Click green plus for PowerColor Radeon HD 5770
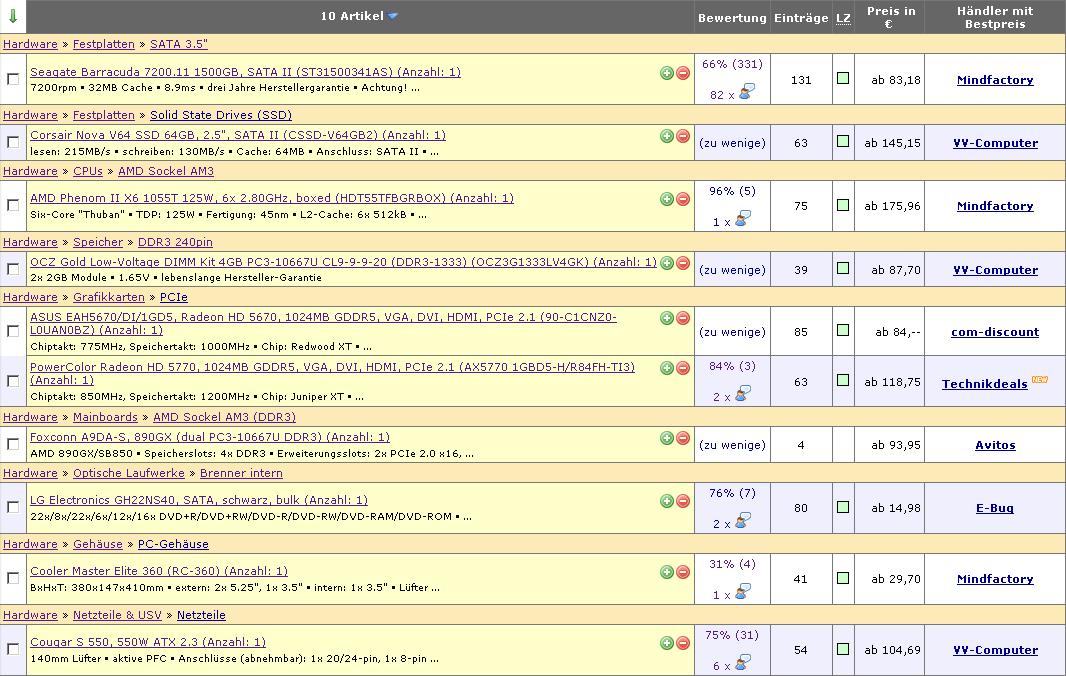Screen dimensions: 1066x676 coord(667,368)
